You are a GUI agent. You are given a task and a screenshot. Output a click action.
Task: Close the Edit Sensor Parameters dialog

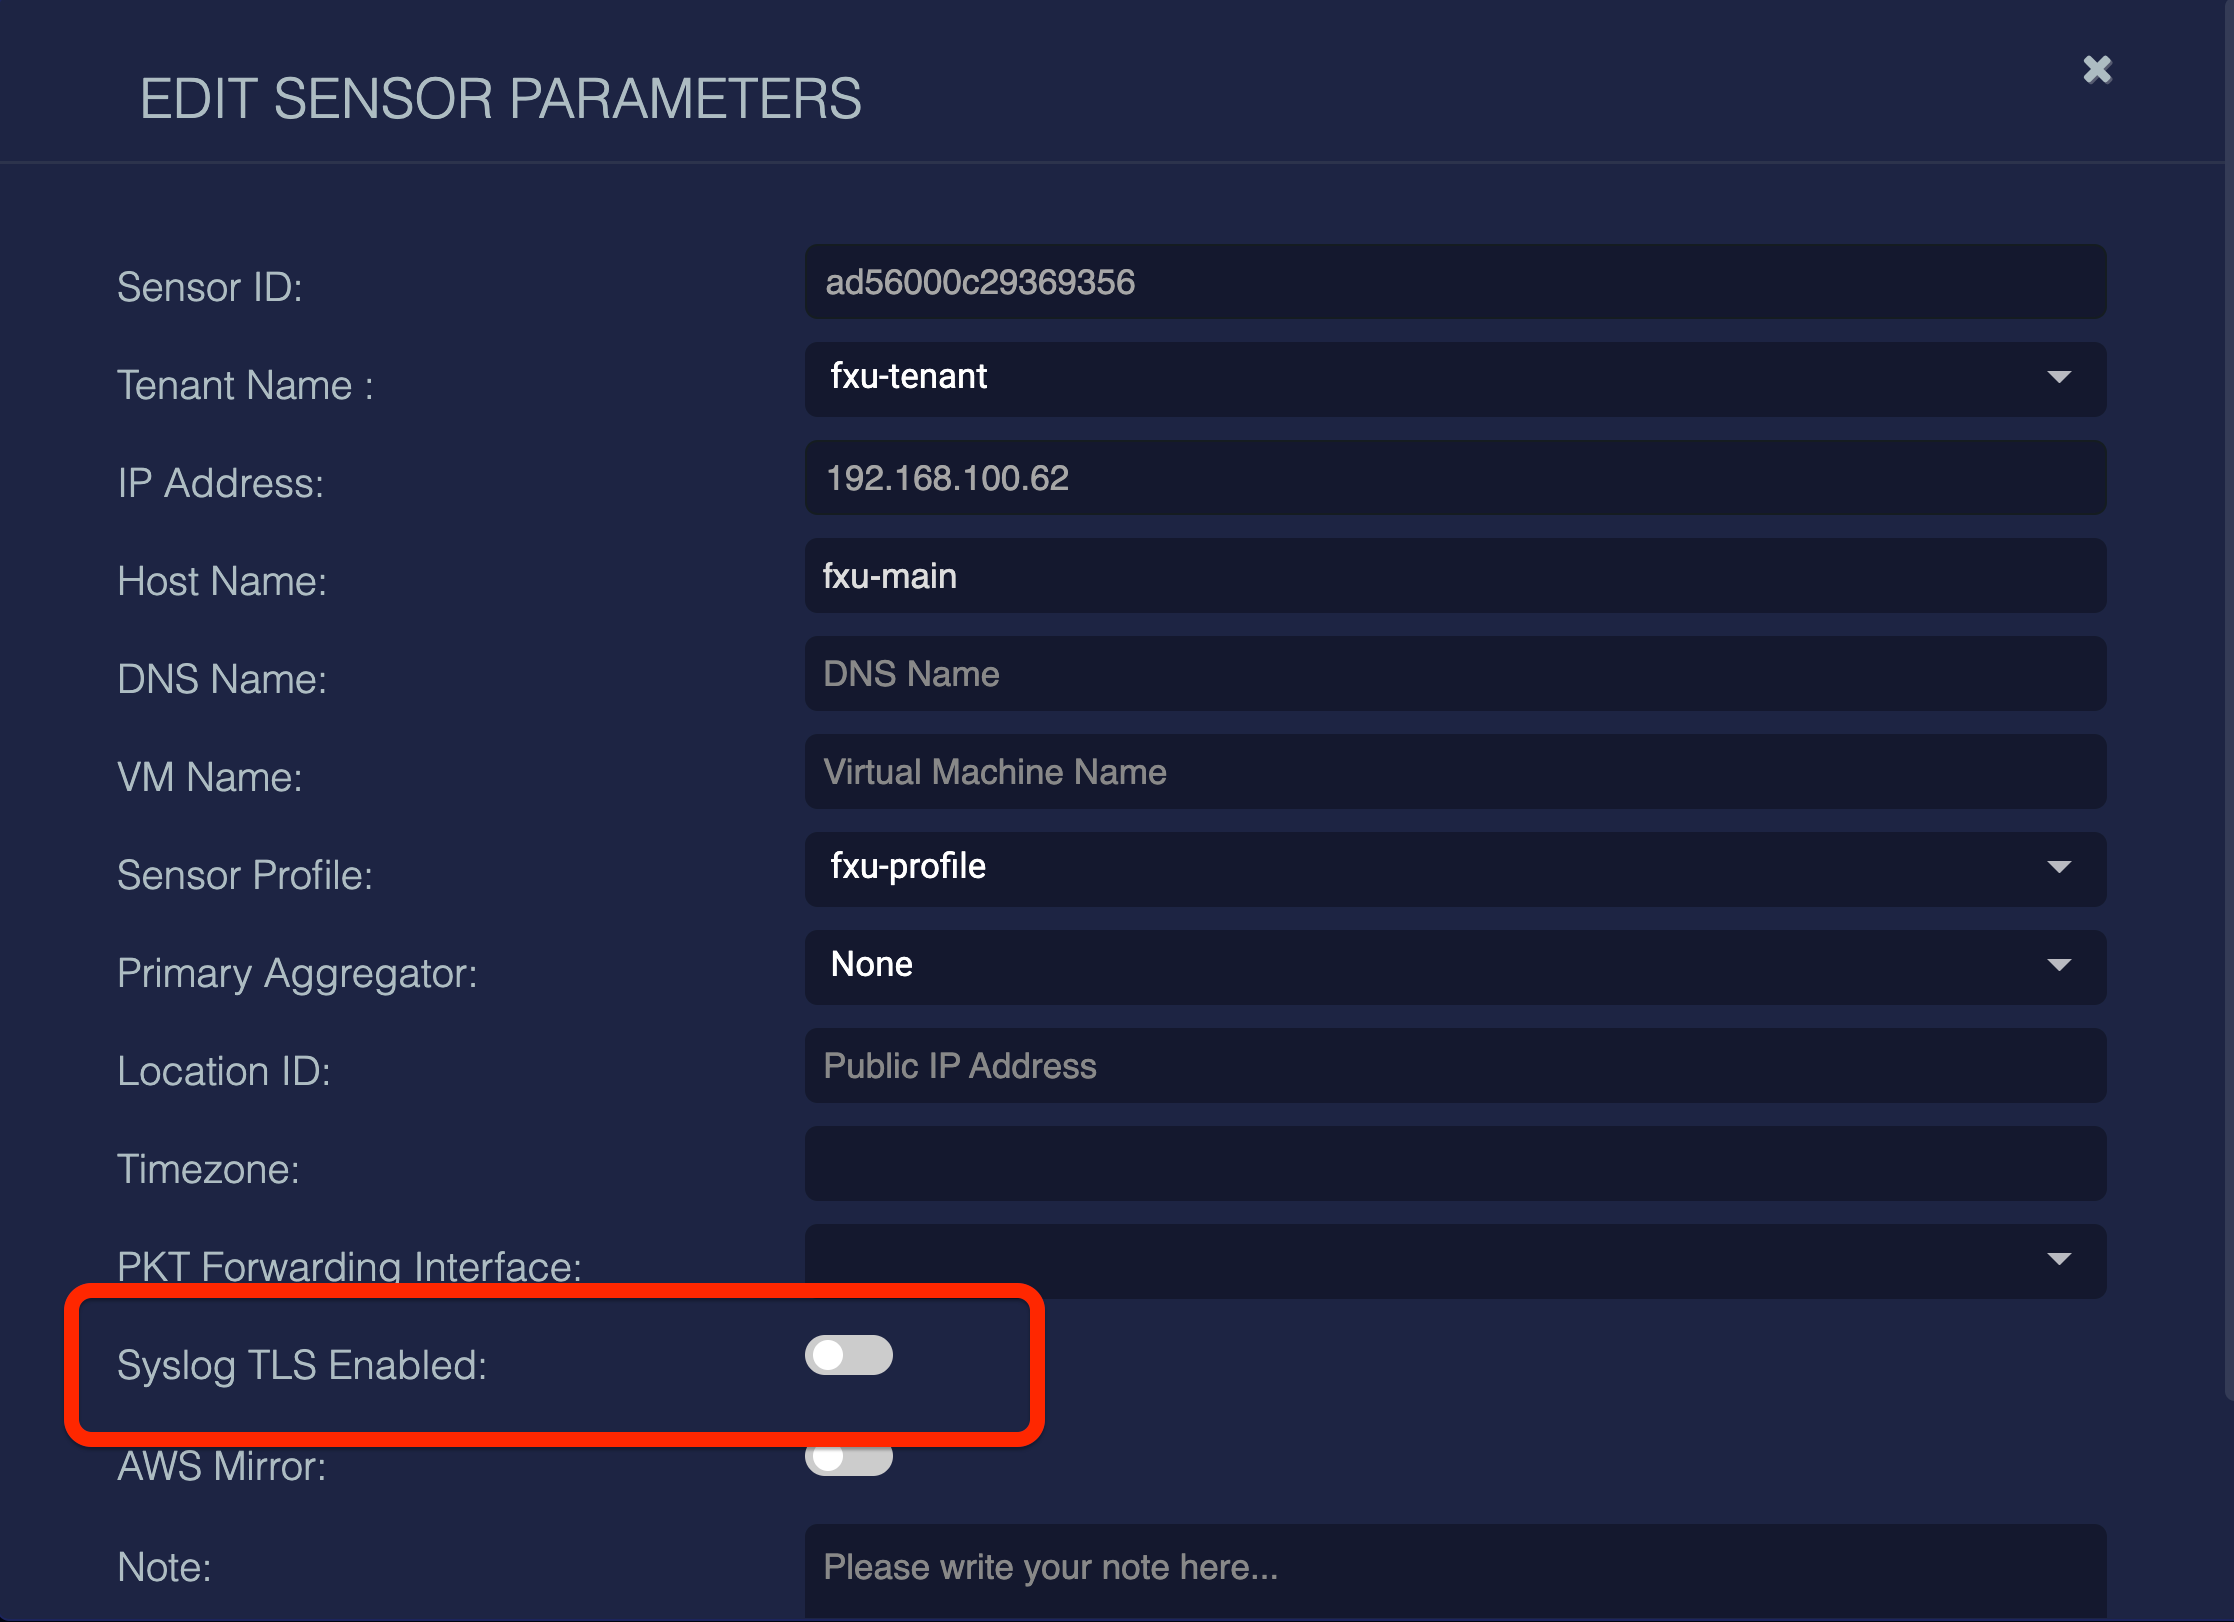[x=2097, y=70]
